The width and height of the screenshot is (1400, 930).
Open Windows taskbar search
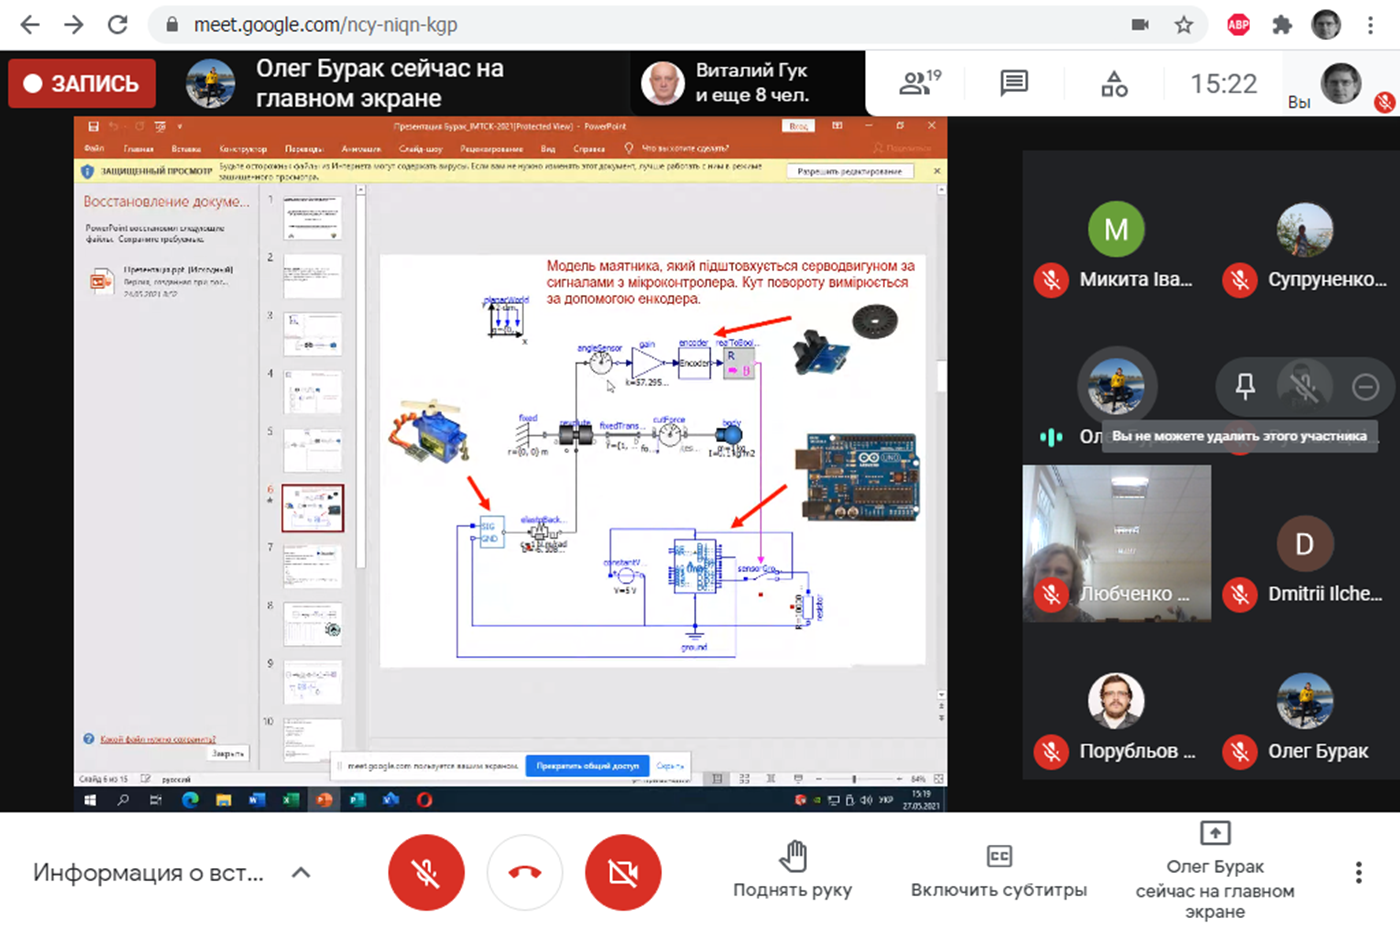click(x=123, y=800)
